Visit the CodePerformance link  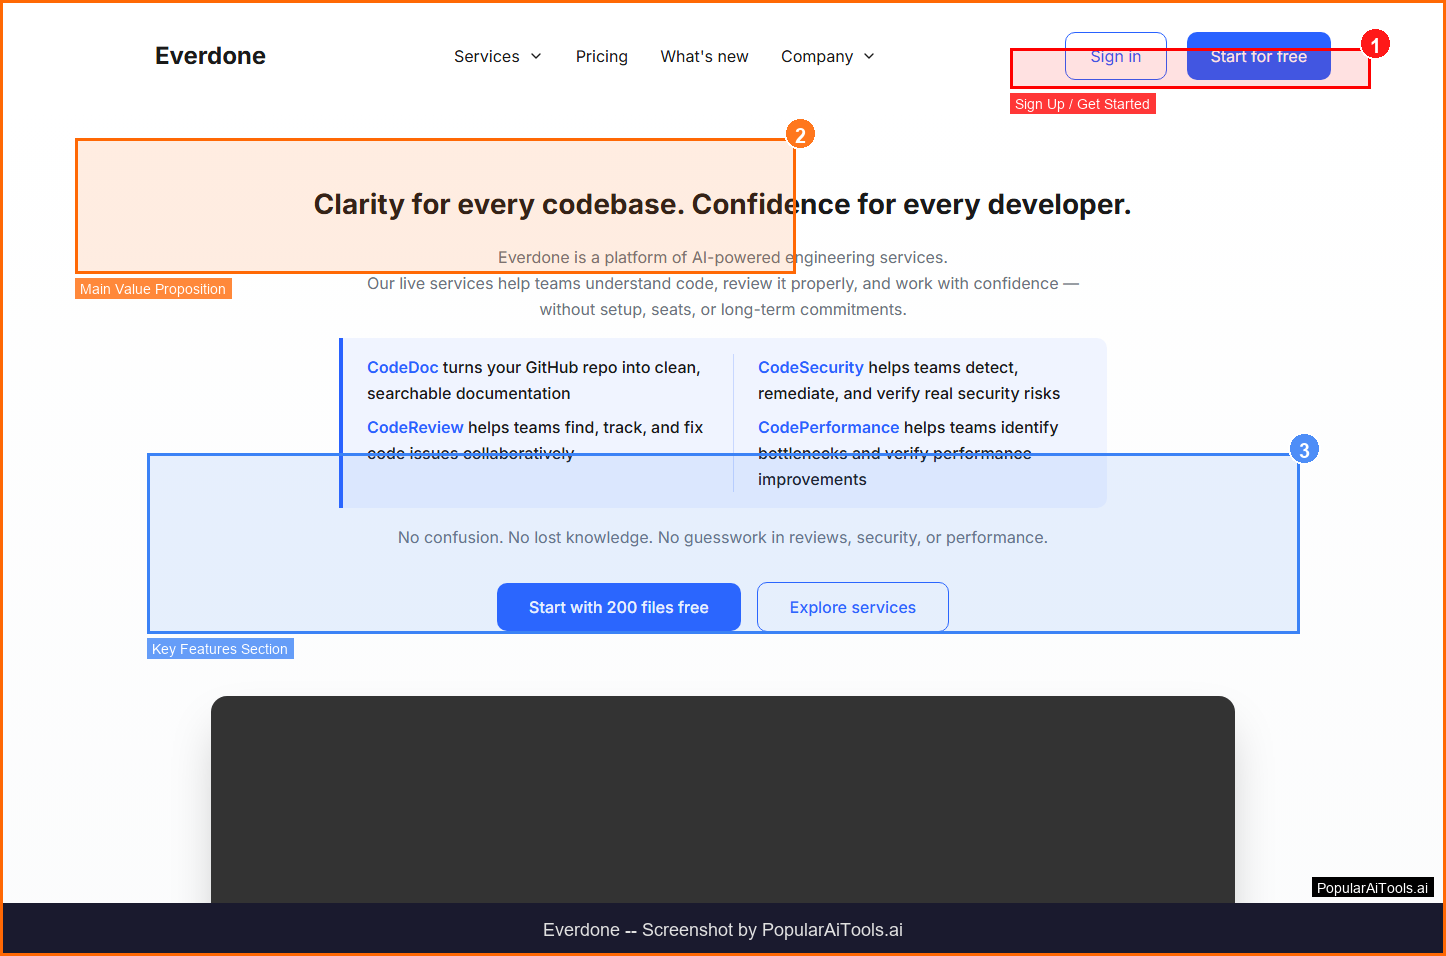click(x=828, y=428)
